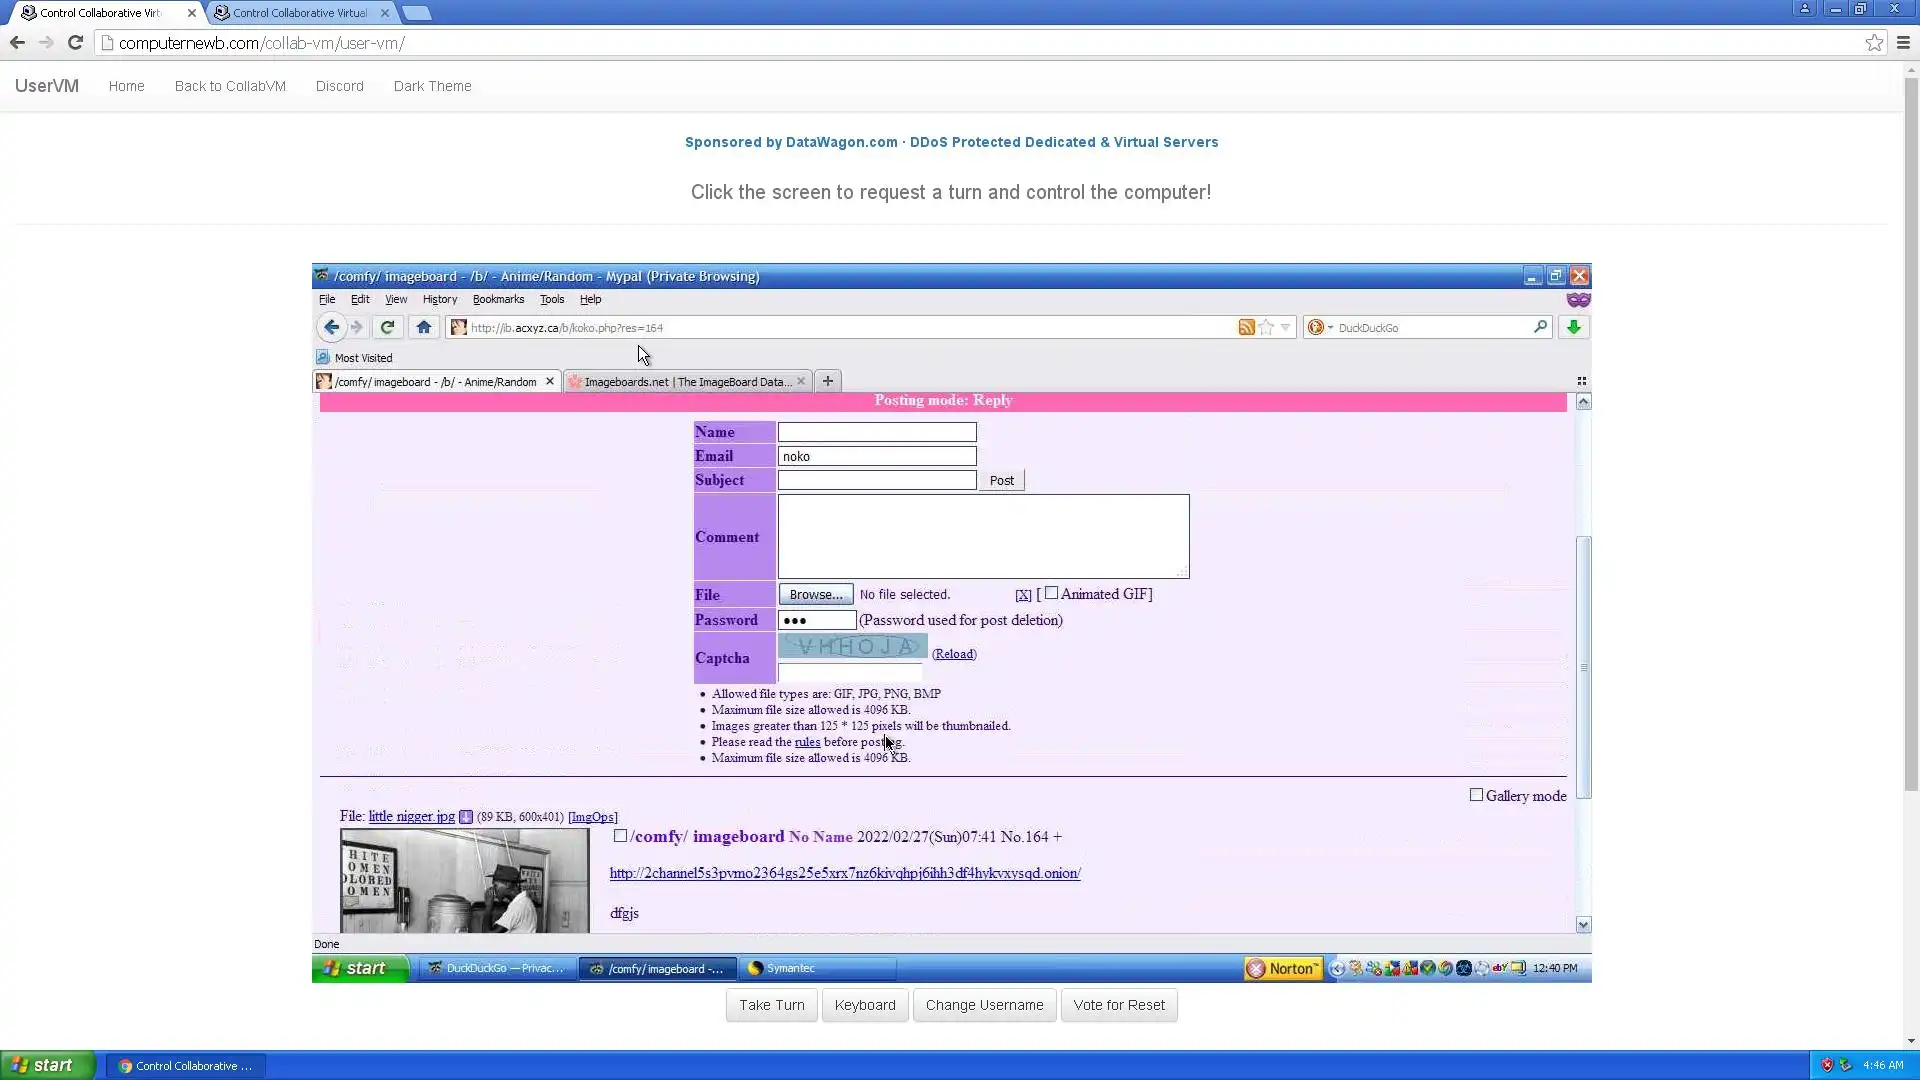Screen dimensions: 1920x1080
Task: Click the search magnifier in DuckDuckGo box
Action: click(x=1540, y=327)
